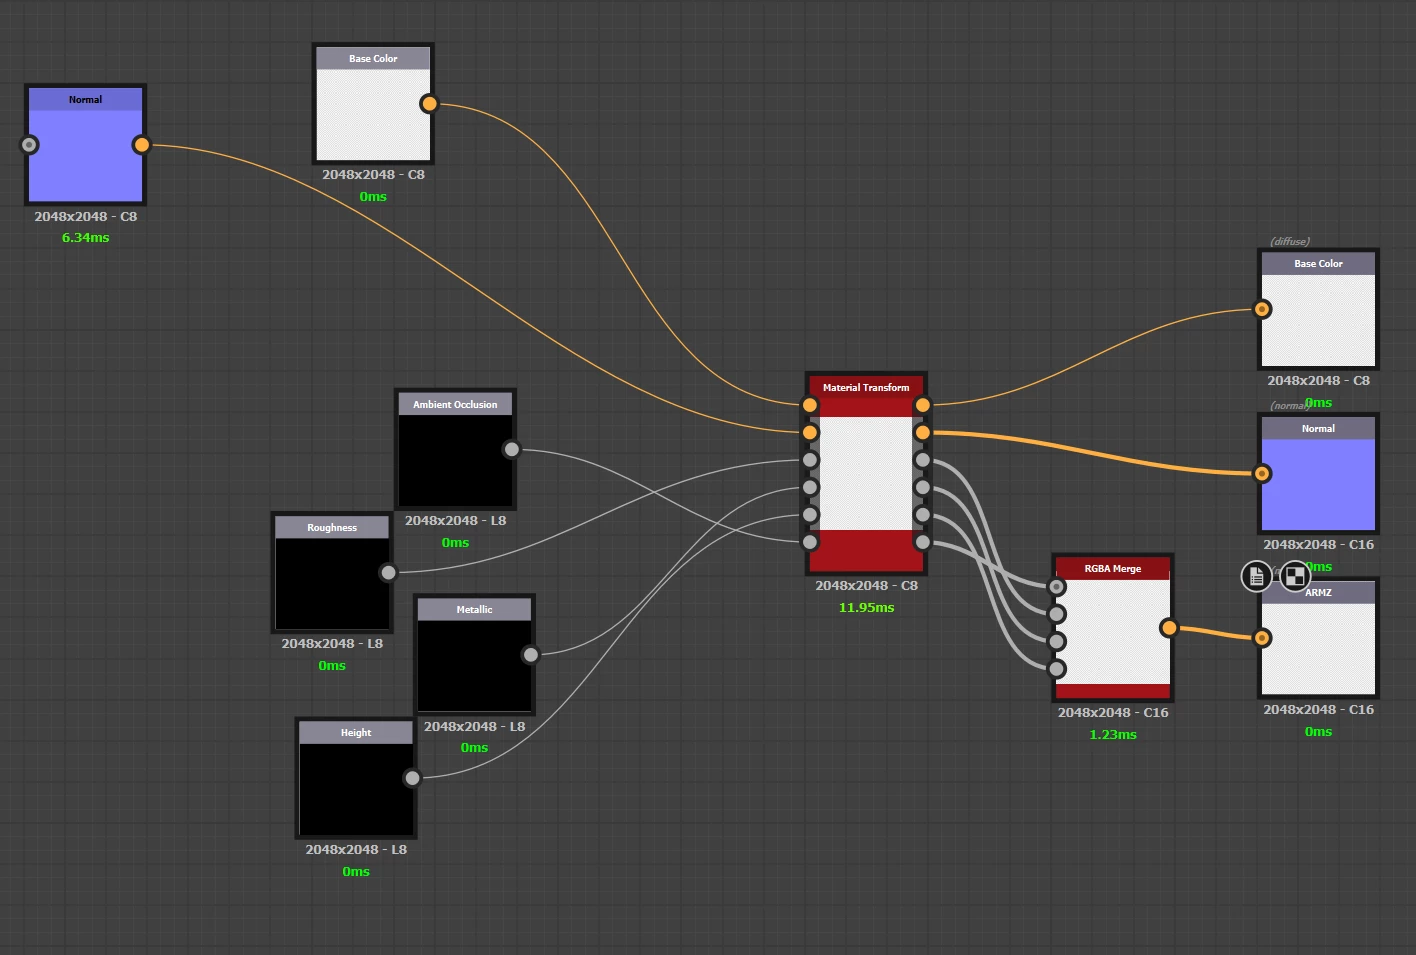Select the Metallic node thumbnail
Viewport: 1416px width, 955px height.
point(474,665)
